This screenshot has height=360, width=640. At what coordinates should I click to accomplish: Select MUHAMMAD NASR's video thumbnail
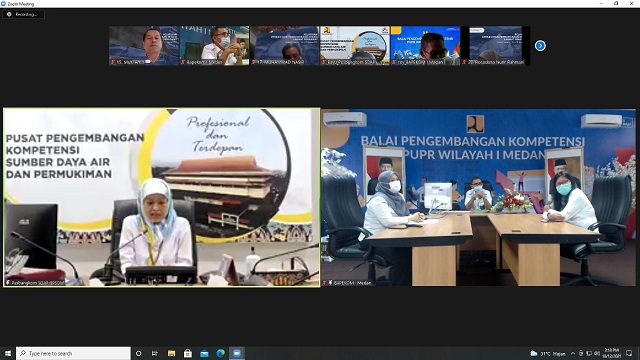284,46
